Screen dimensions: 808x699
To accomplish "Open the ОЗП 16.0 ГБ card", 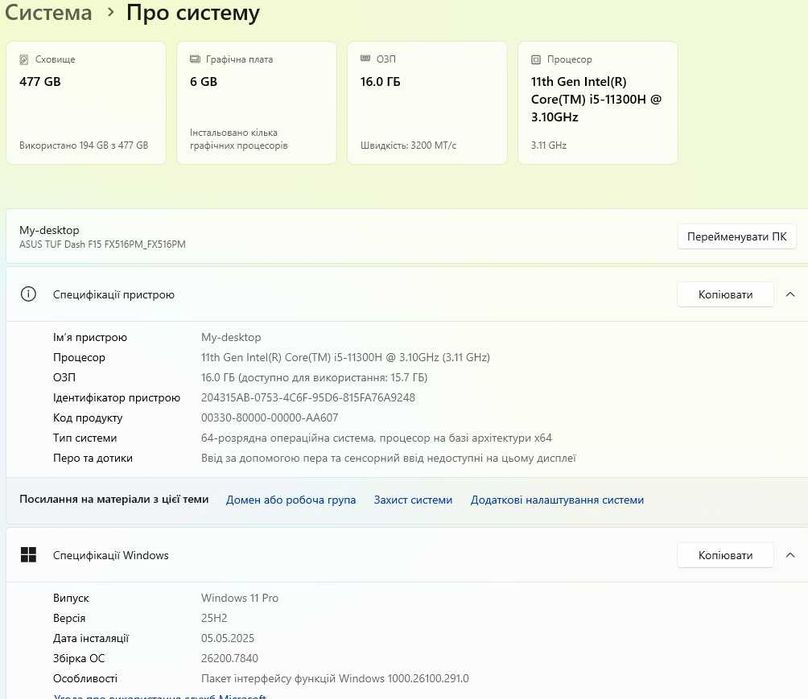I will click(427, 103).
